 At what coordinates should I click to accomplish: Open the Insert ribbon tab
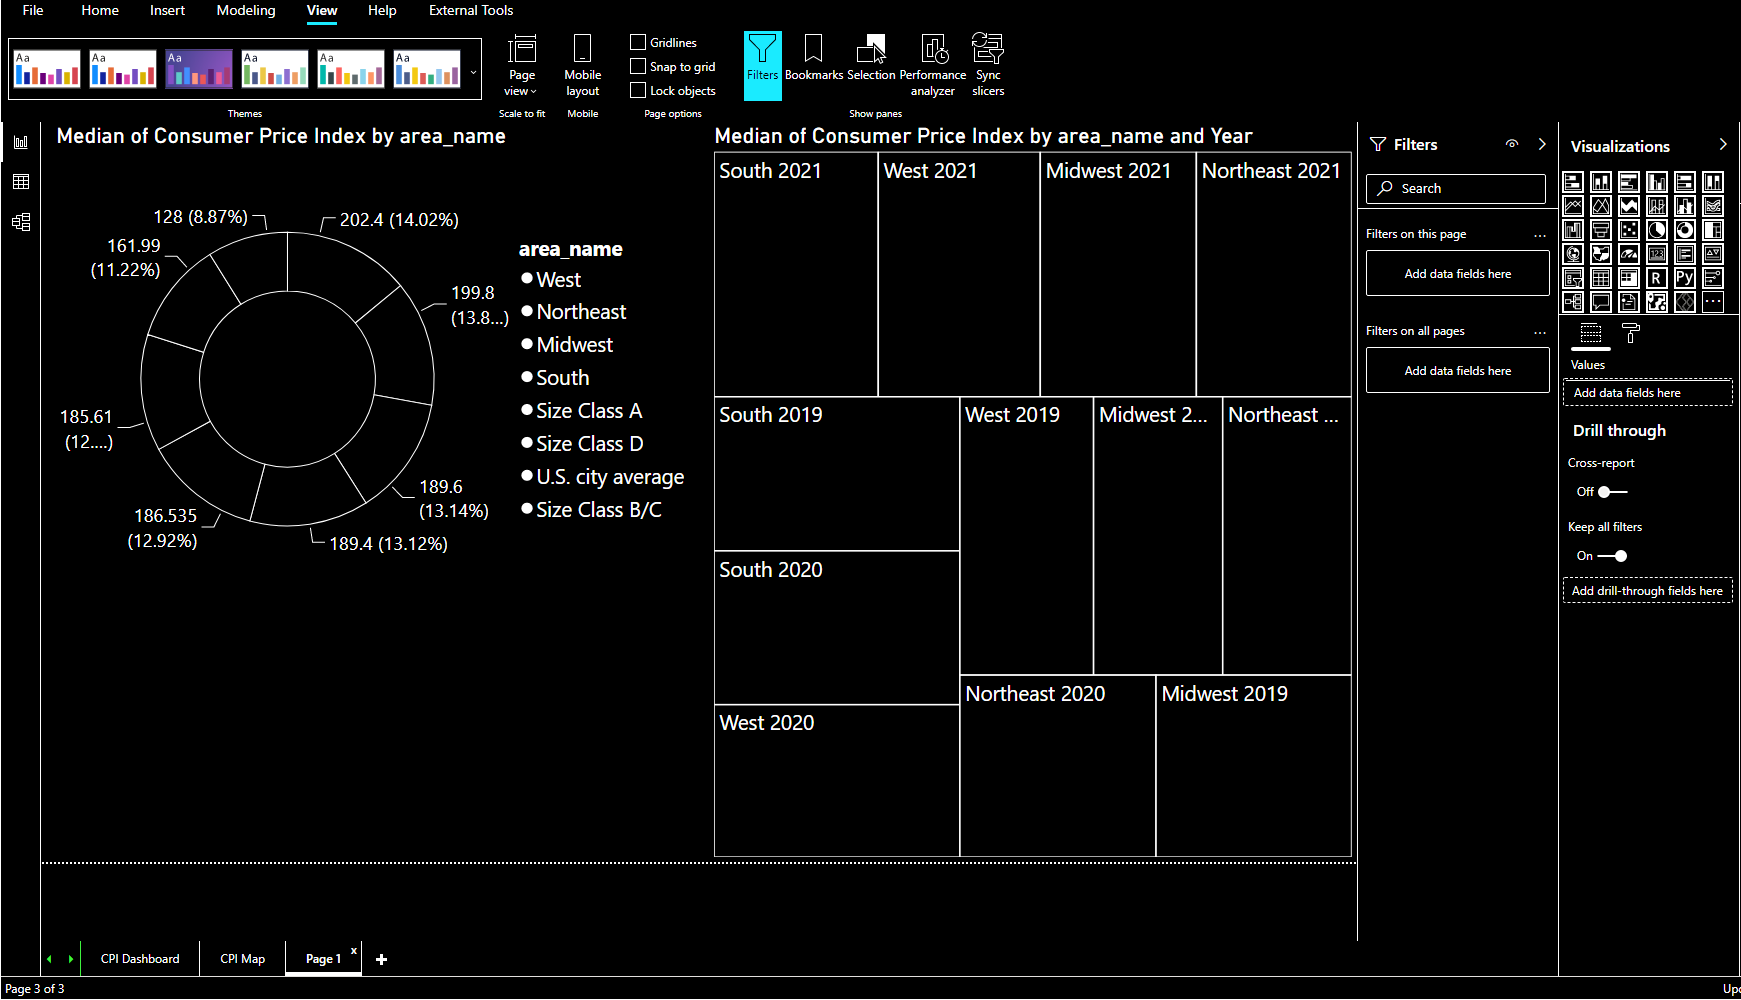pos(167,10)
